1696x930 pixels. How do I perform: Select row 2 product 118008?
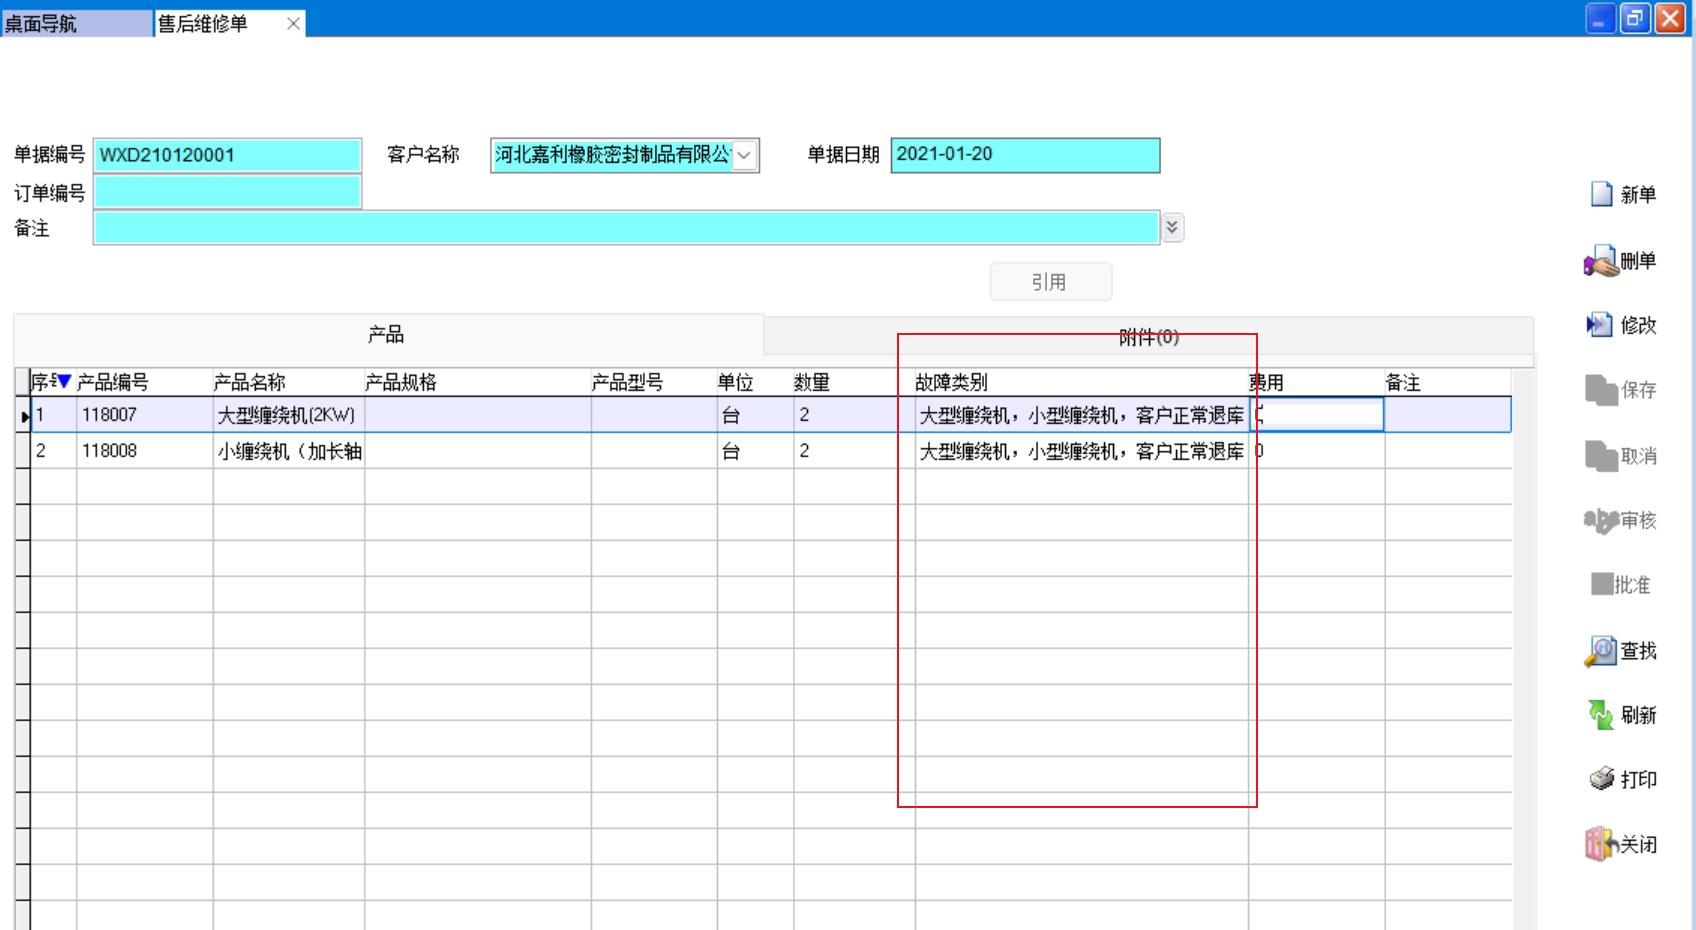click(x=109, y=451)
